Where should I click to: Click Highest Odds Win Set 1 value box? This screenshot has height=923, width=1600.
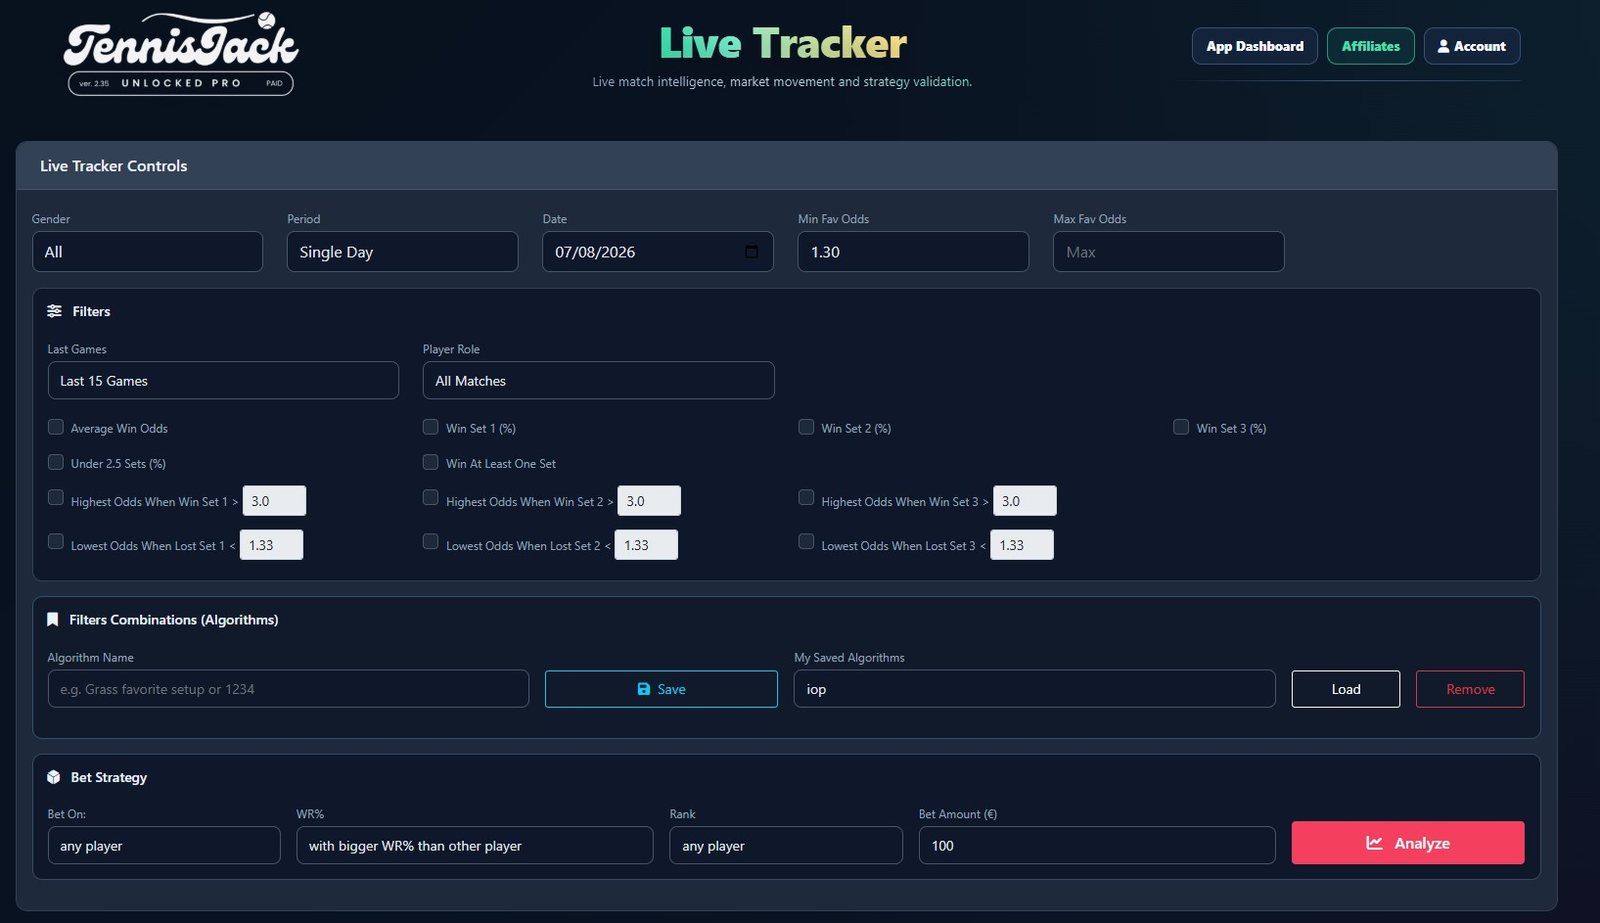[274, 501]
